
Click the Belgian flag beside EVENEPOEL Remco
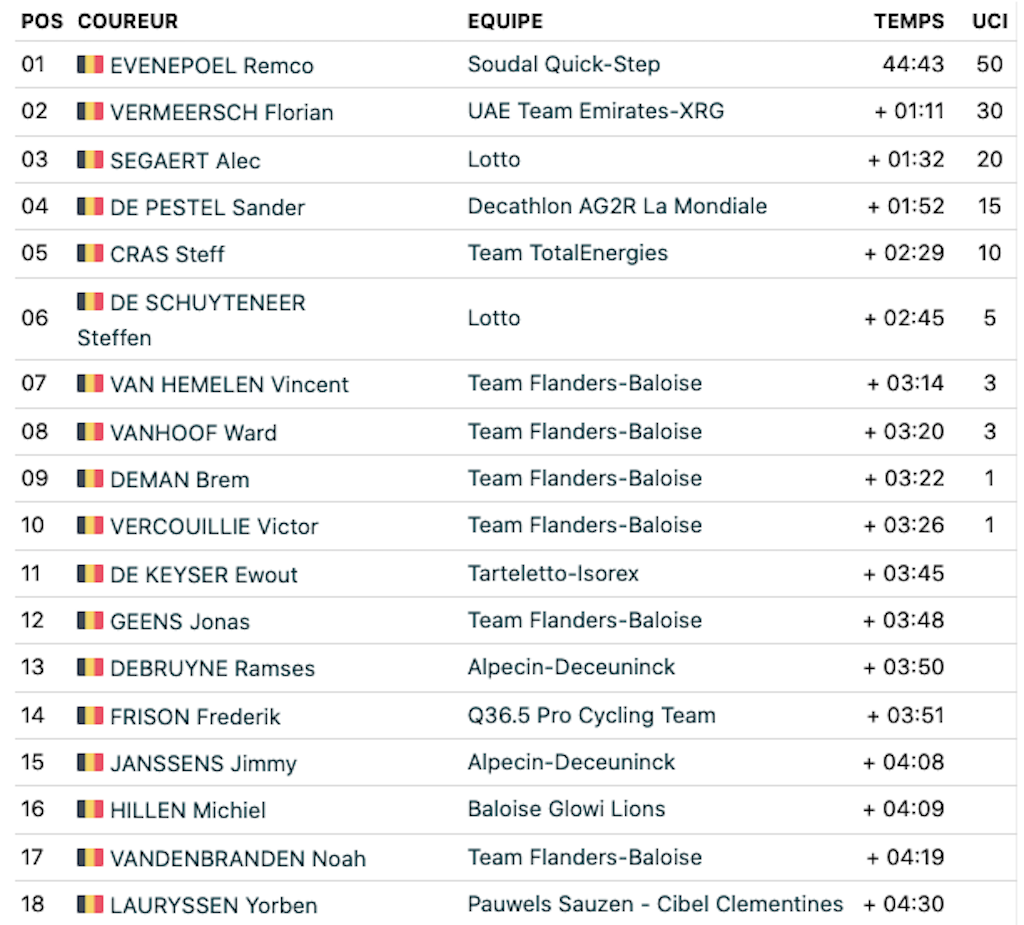click(x=90, y=64)
